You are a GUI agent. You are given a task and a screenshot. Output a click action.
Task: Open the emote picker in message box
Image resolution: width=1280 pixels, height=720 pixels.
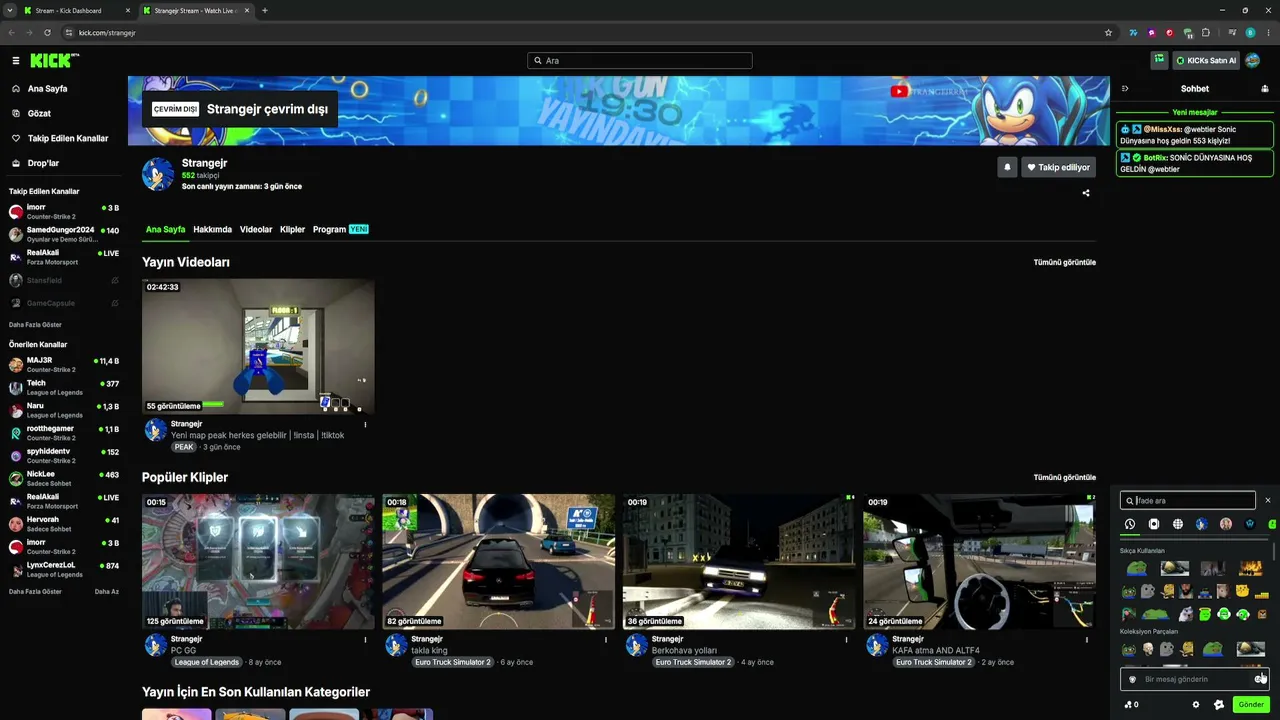[1260, 679]
